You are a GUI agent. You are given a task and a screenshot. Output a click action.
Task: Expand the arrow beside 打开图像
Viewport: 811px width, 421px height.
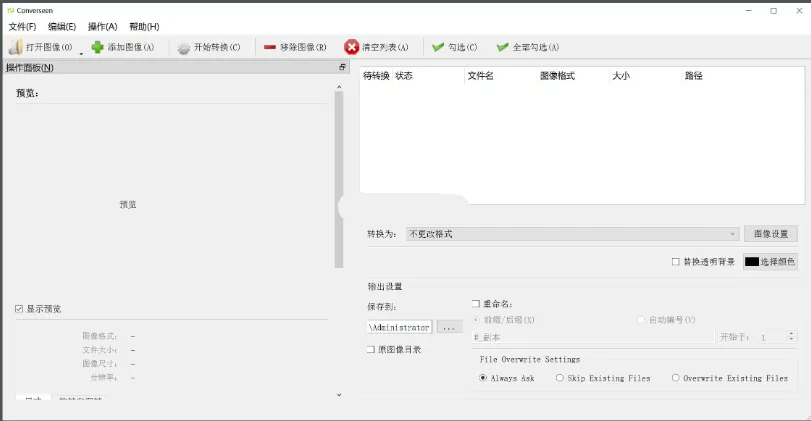pyautogui.click(x=81, y=53)
